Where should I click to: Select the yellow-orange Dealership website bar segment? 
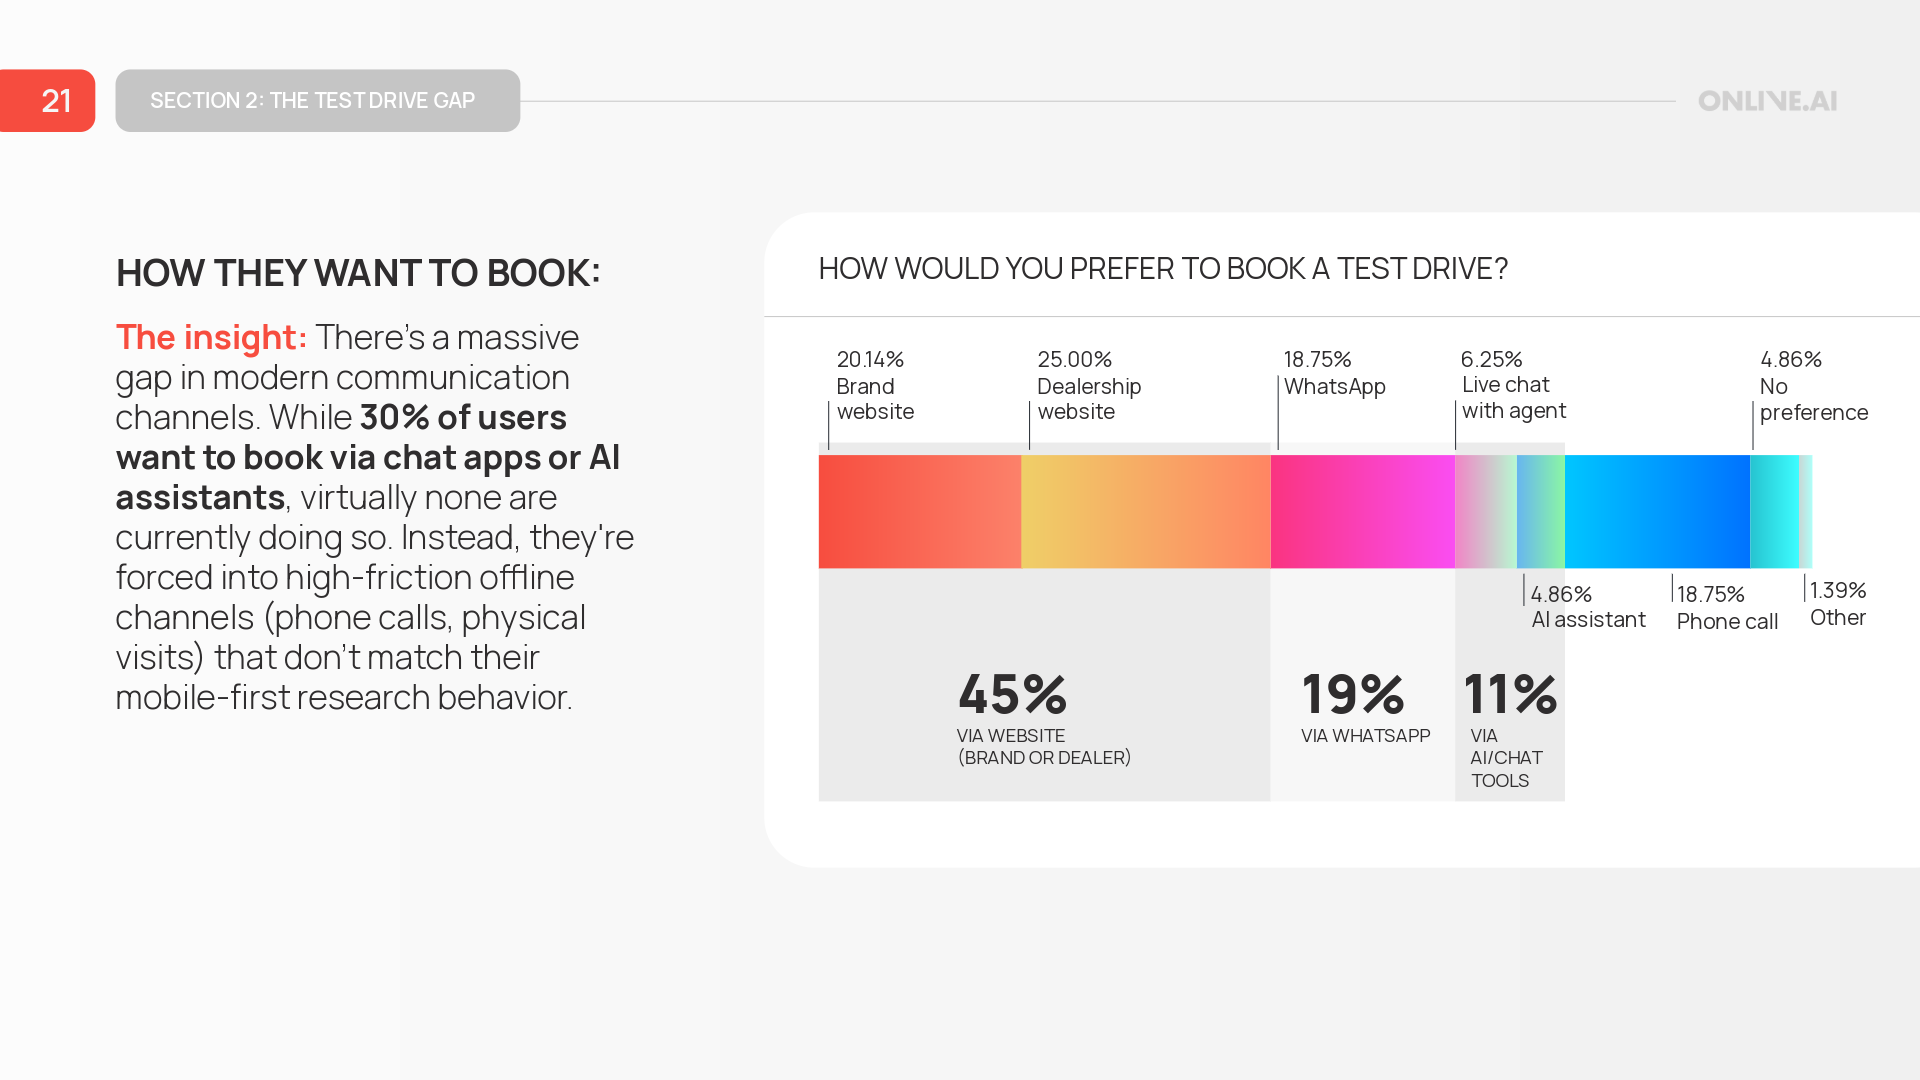point(1145,511)
